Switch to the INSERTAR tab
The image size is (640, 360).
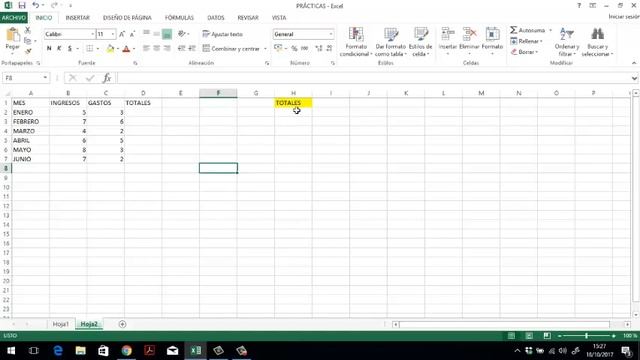pyautogui.click(x=78, y=18)
